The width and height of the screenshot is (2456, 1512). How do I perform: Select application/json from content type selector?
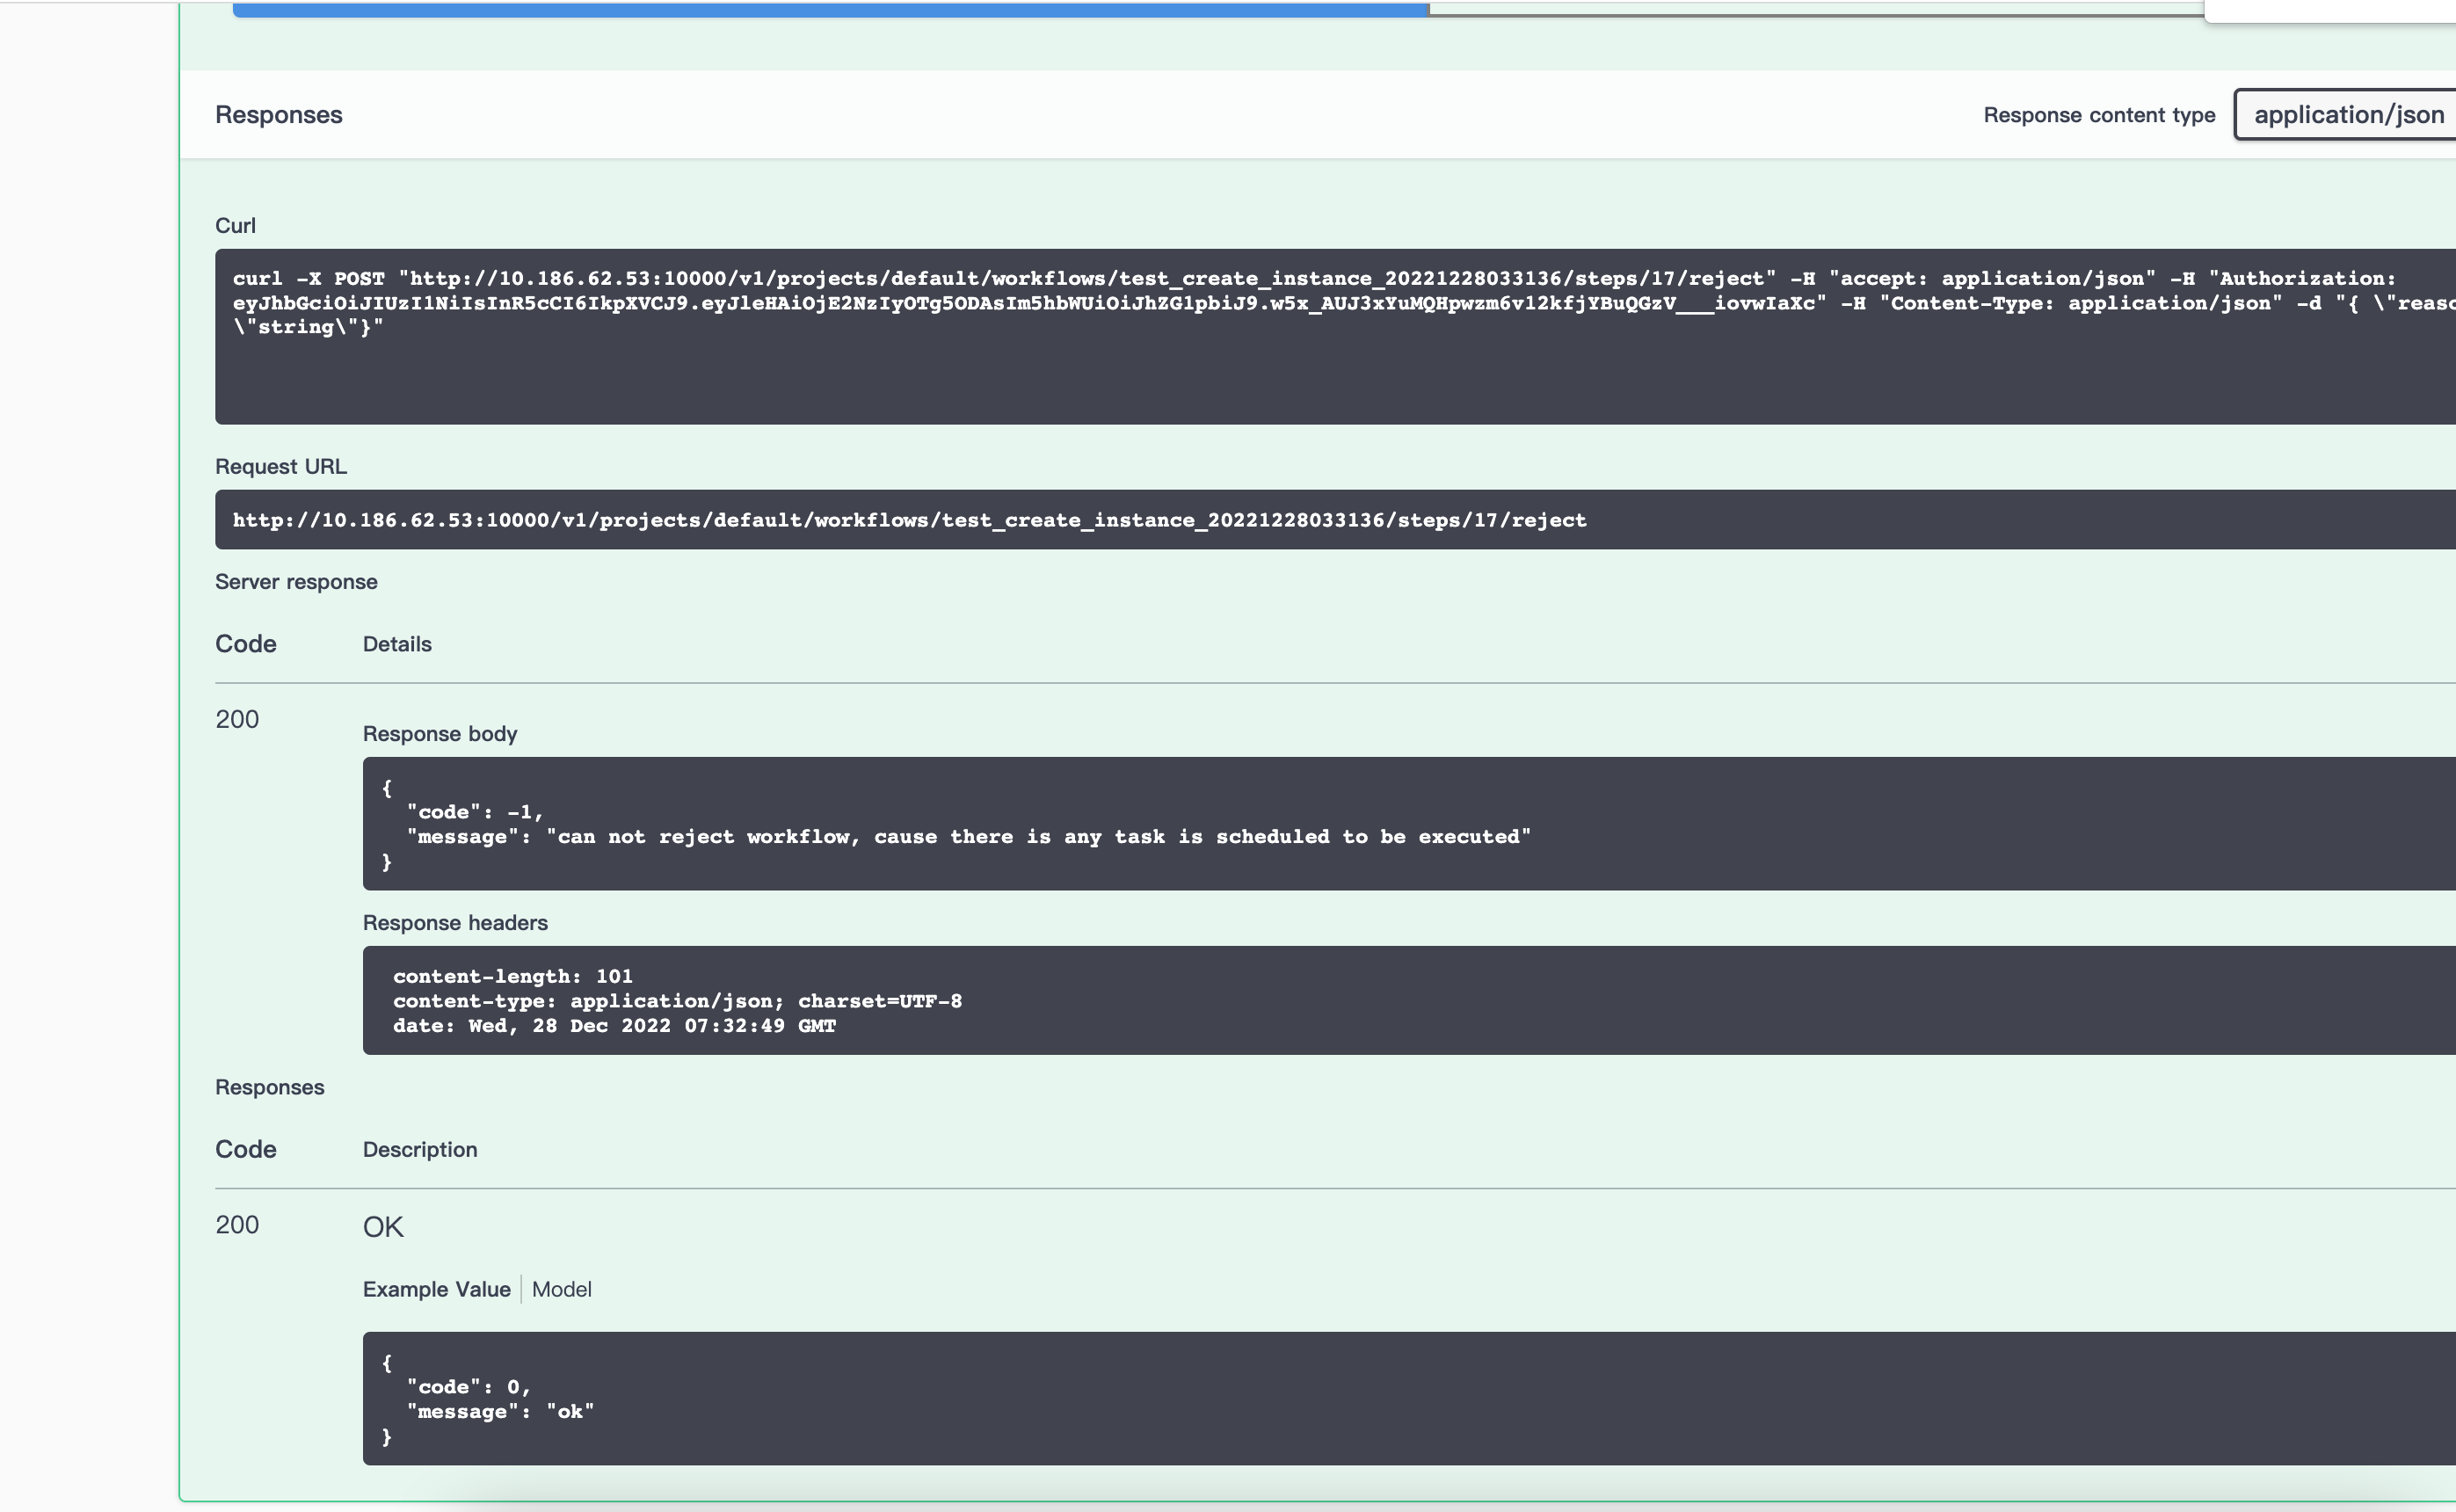click(2347, 114)
